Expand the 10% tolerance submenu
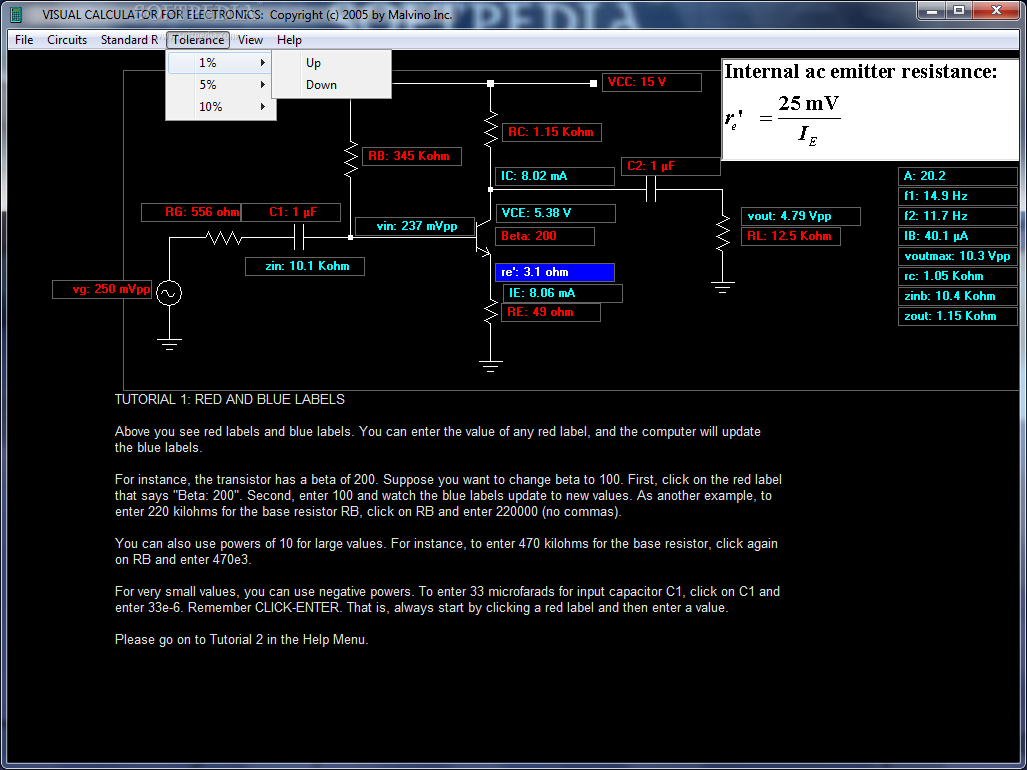 pos(220,107)
